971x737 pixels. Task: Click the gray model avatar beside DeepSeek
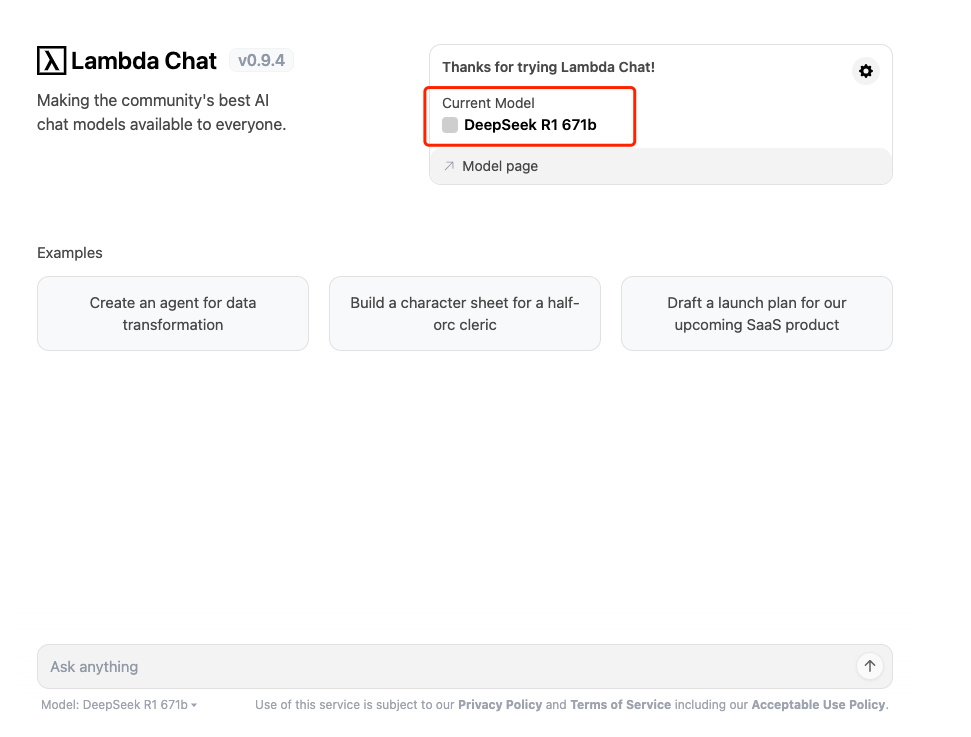point(450,125)
